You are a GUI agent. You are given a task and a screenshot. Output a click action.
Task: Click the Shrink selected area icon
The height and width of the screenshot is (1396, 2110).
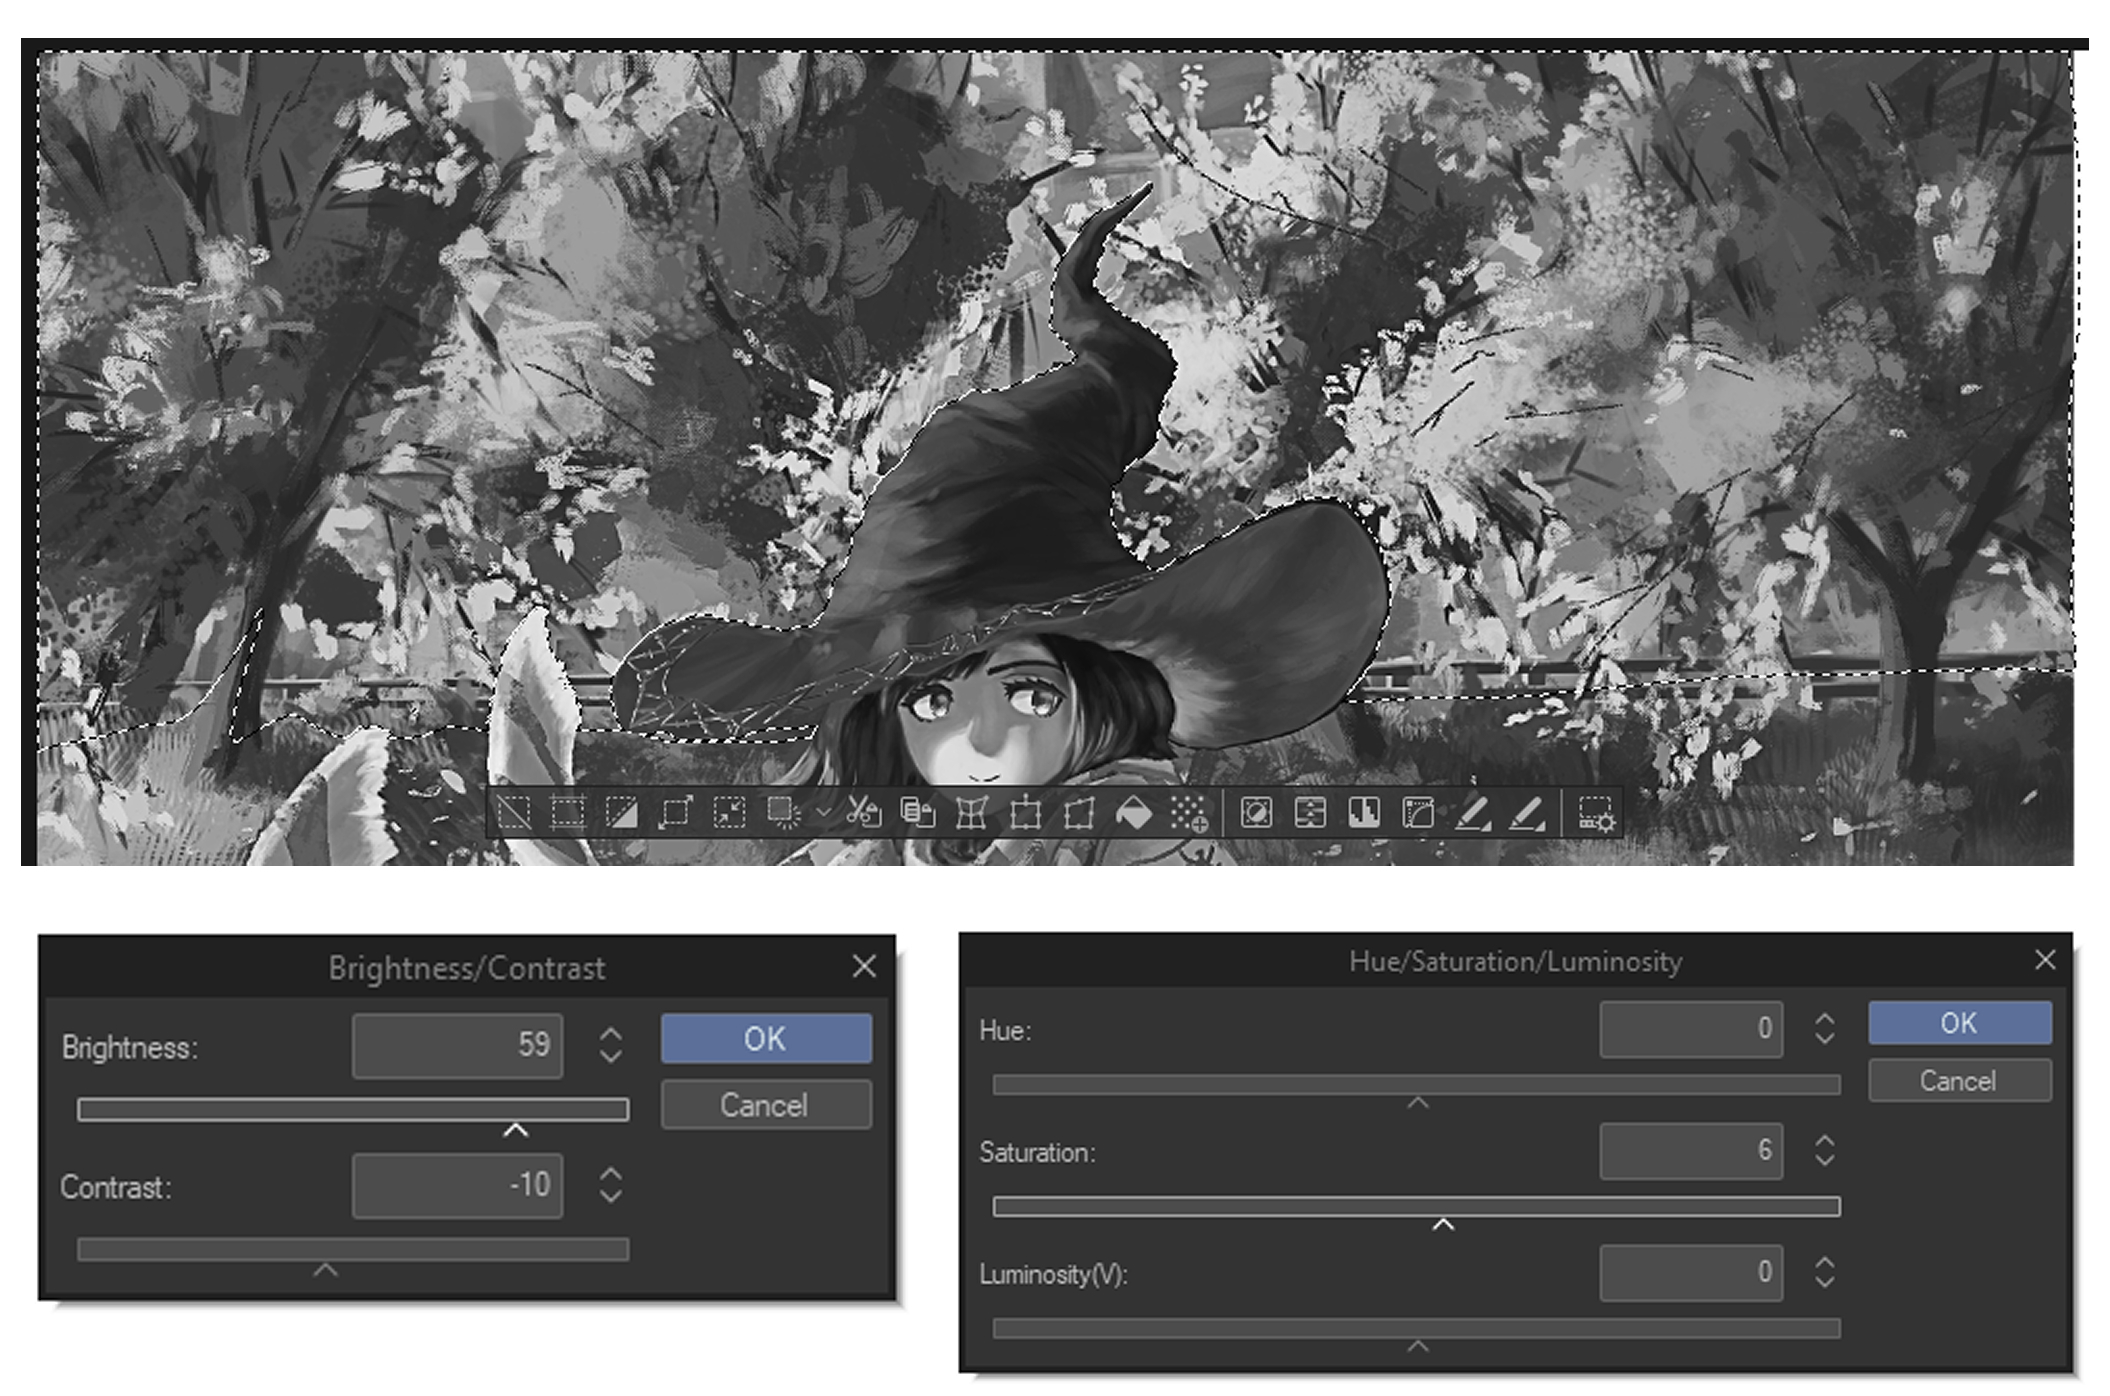pyautogui.click(x=729, y=812)
